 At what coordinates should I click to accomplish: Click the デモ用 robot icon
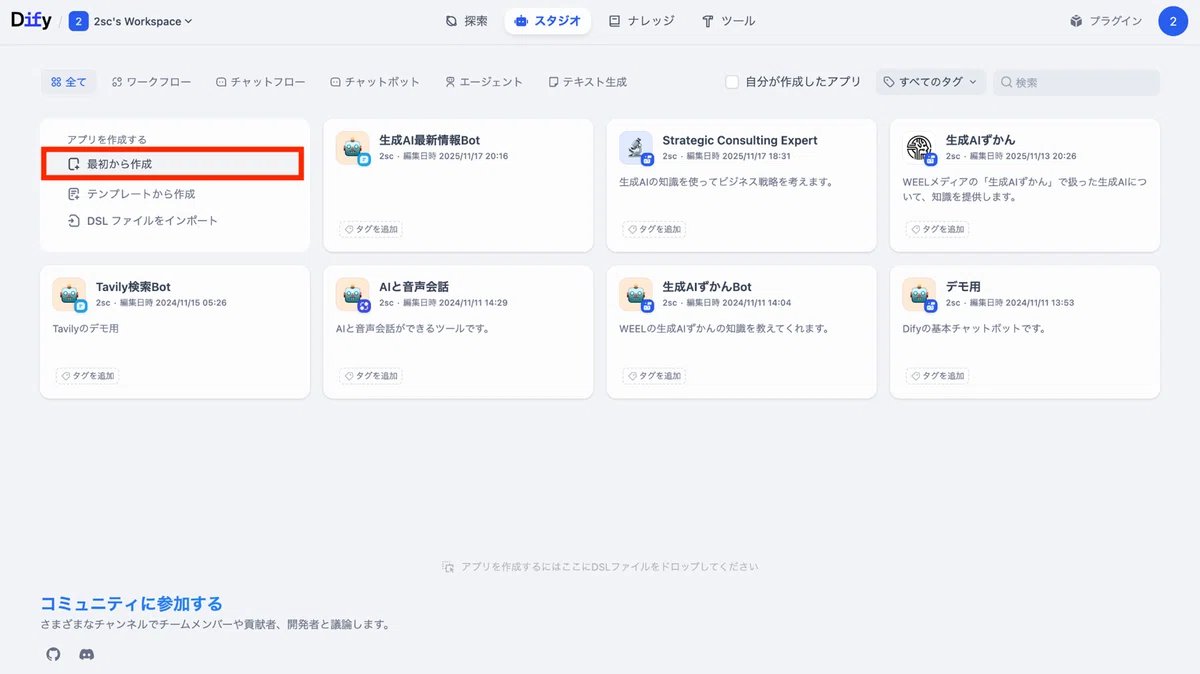919,294
